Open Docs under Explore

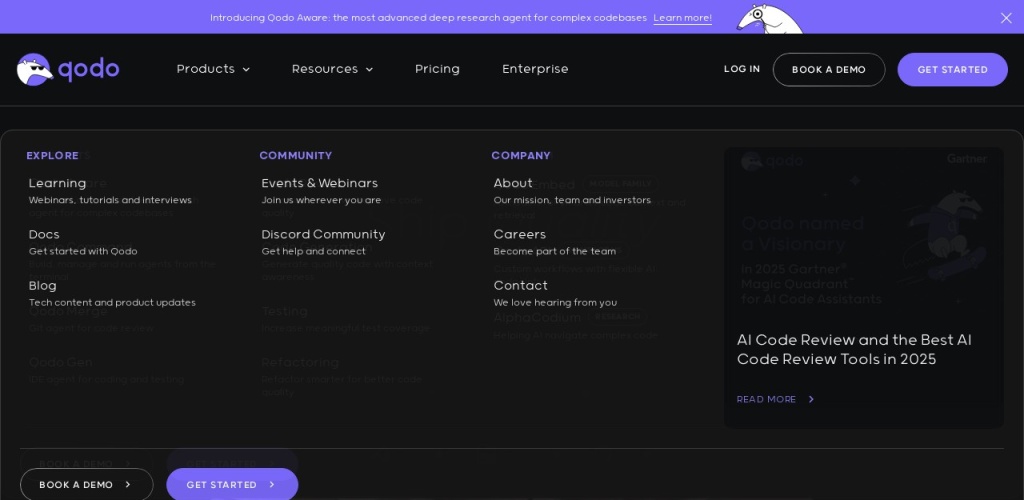pyautogui.click(x=44, y=234)
